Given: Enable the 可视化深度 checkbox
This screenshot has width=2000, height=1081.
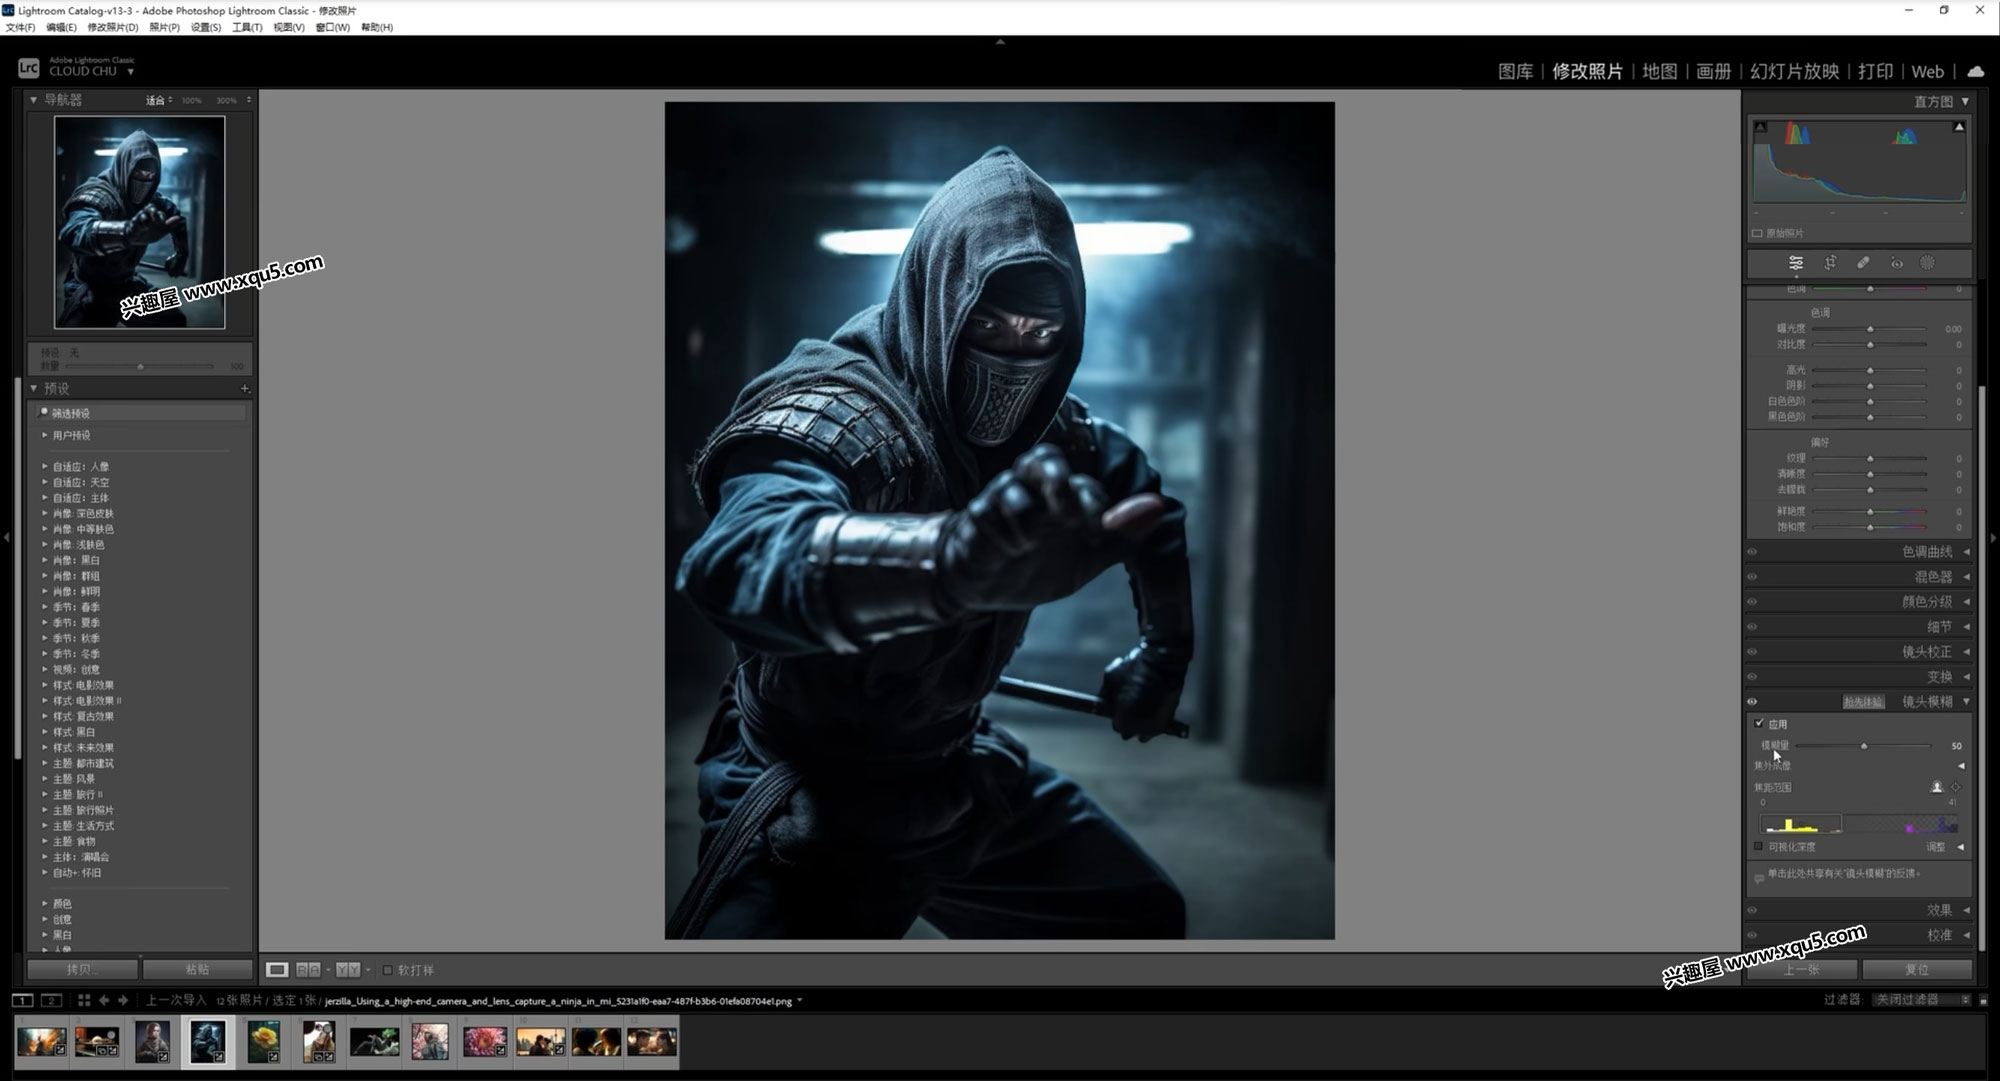Looking at the screenshot, I should pyautogui.click(x=1759, y=847).
